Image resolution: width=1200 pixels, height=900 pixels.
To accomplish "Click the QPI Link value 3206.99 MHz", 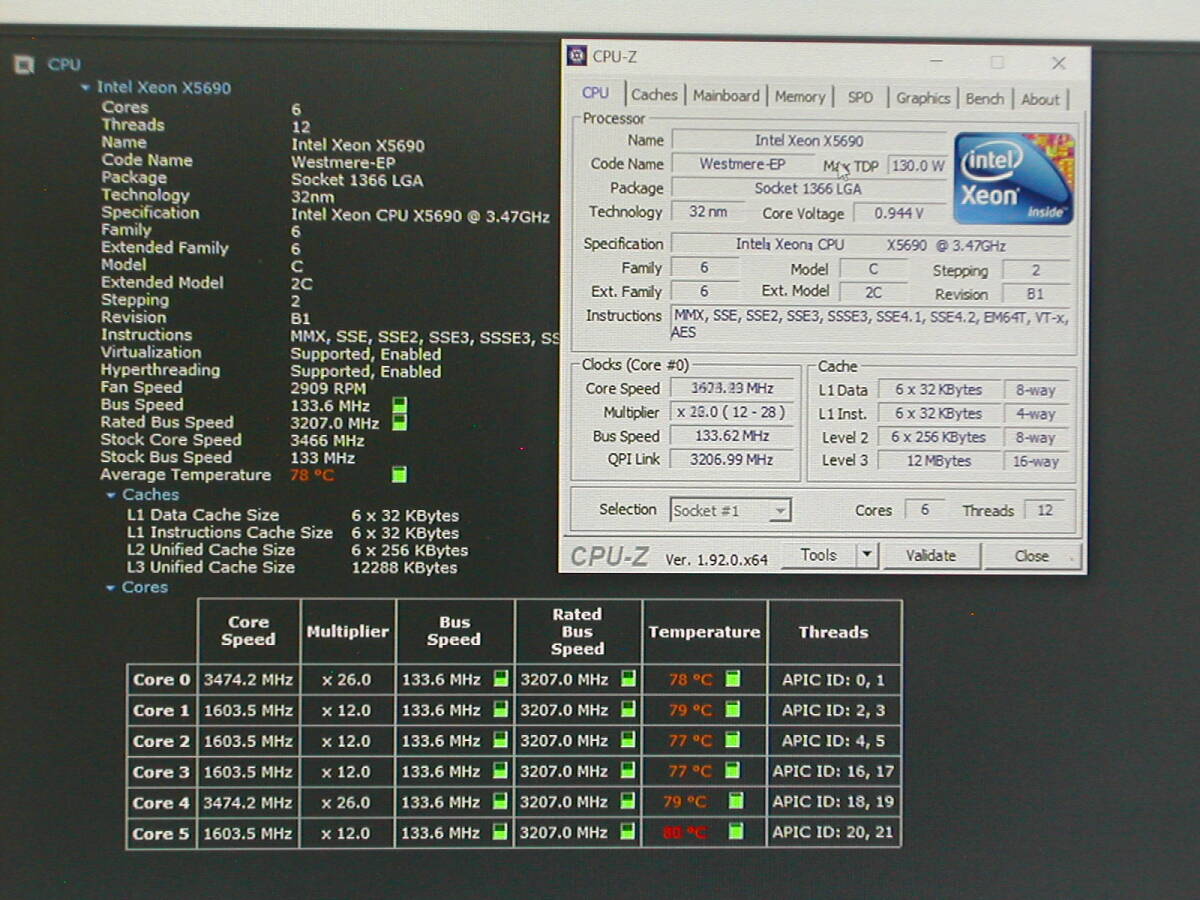I will pos(733,460).
